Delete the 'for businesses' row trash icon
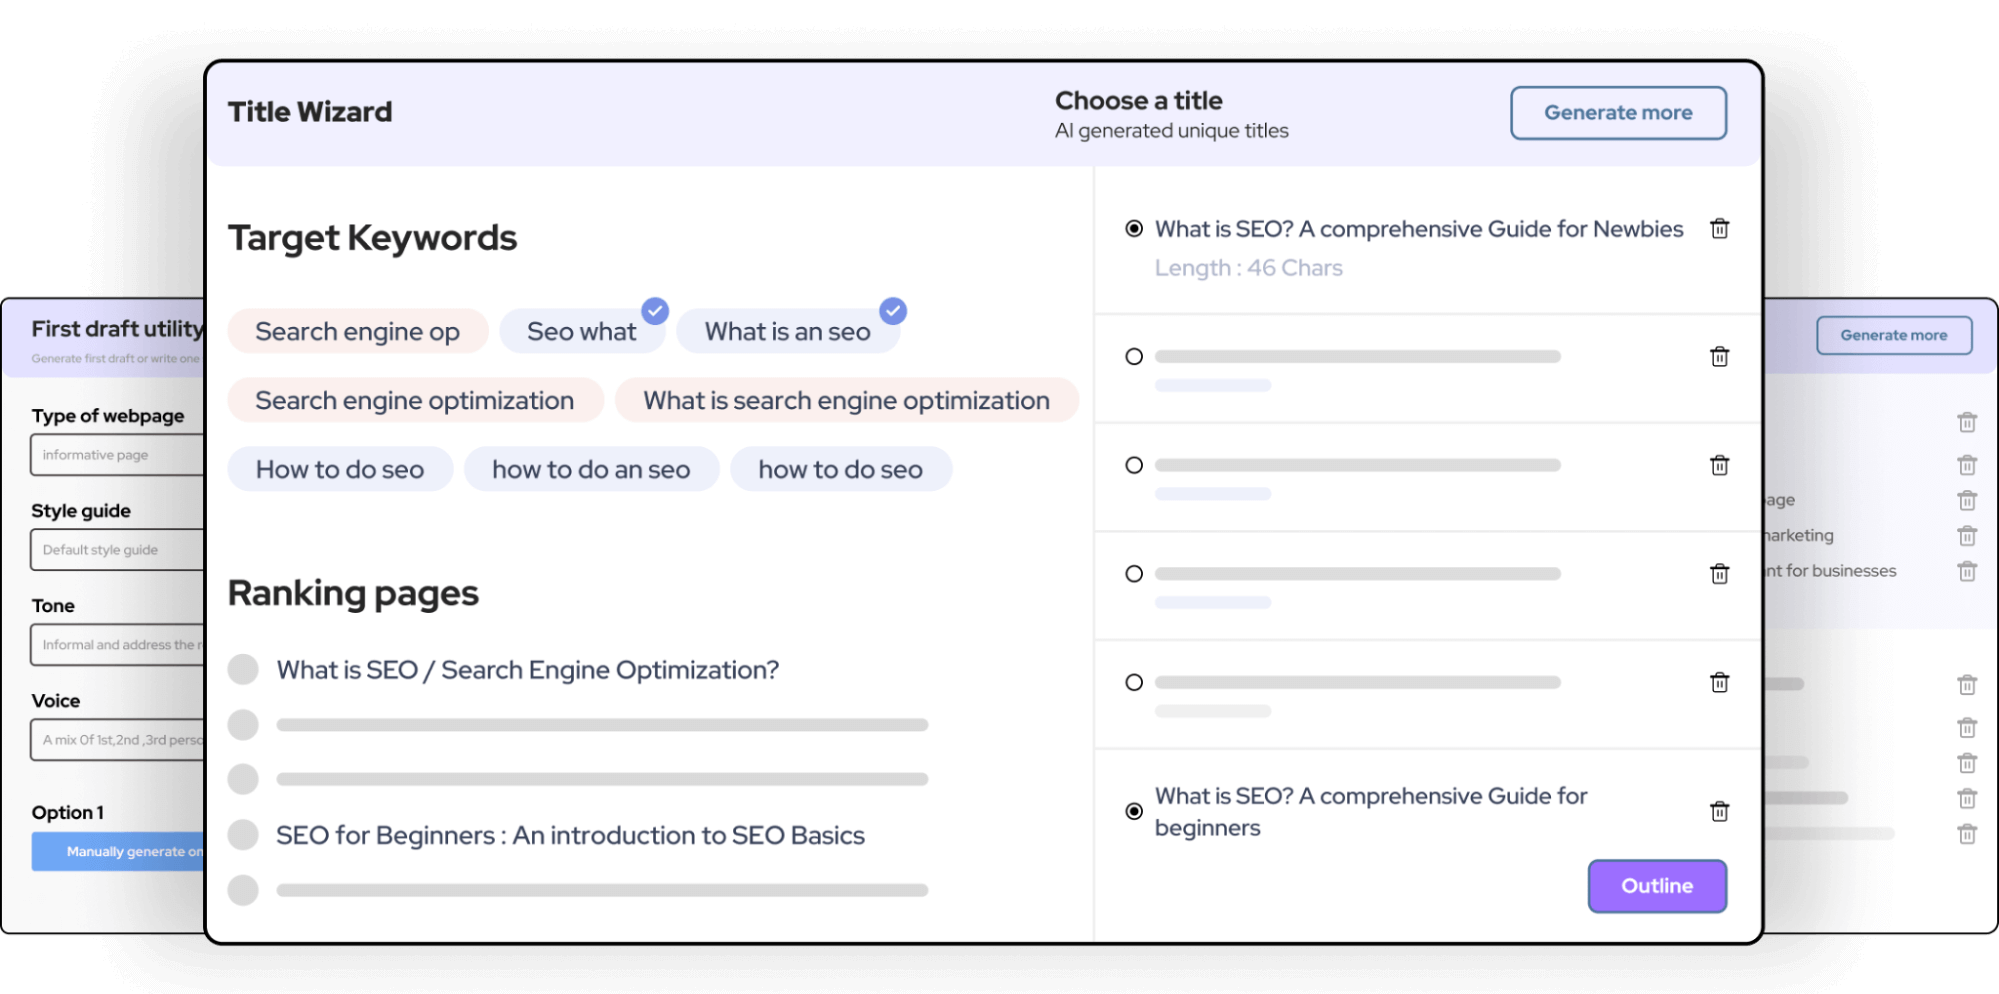Screen dimensions: 1999x994 1966,570
